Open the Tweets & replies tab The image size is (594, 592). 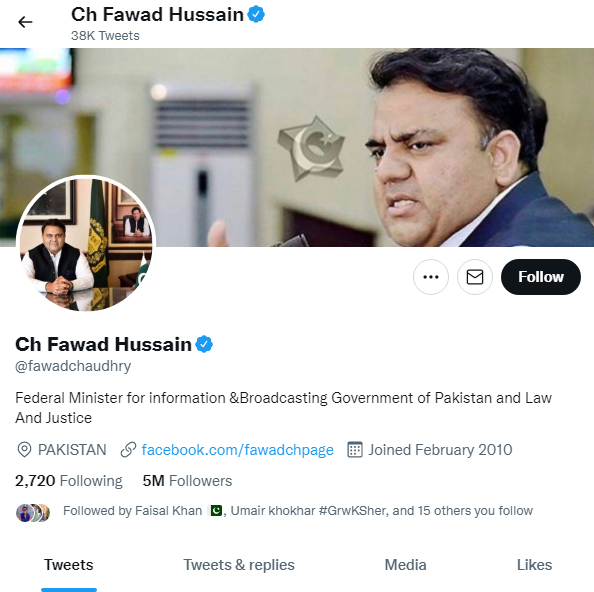click(239, 565)
